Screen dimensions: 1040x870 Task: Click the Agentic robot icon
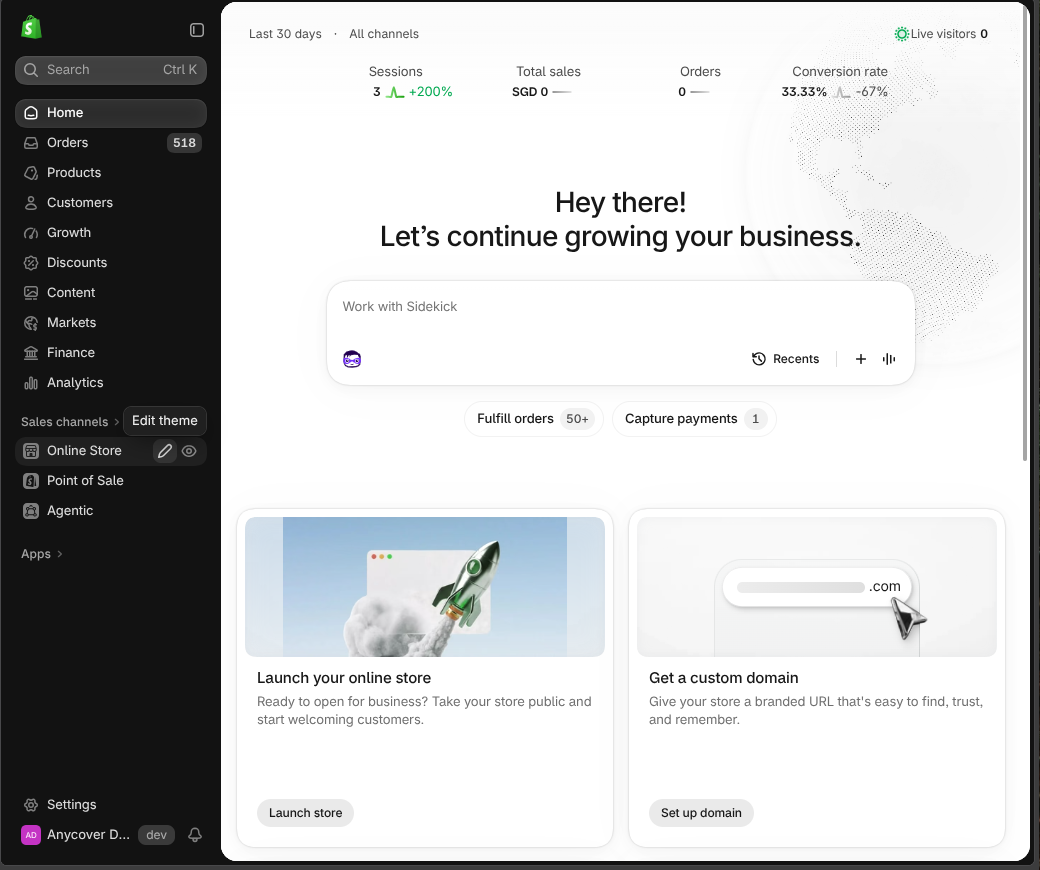tap(31, 511)
